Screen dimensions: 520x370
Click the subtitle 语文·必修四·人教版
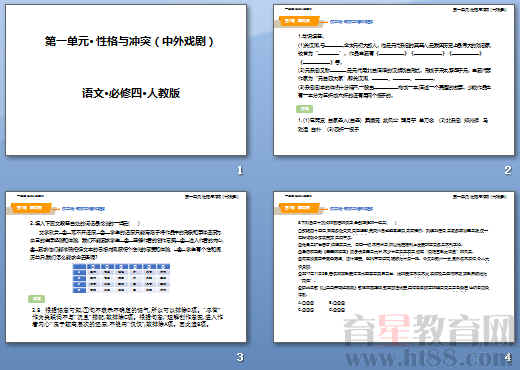pos(131,93)
